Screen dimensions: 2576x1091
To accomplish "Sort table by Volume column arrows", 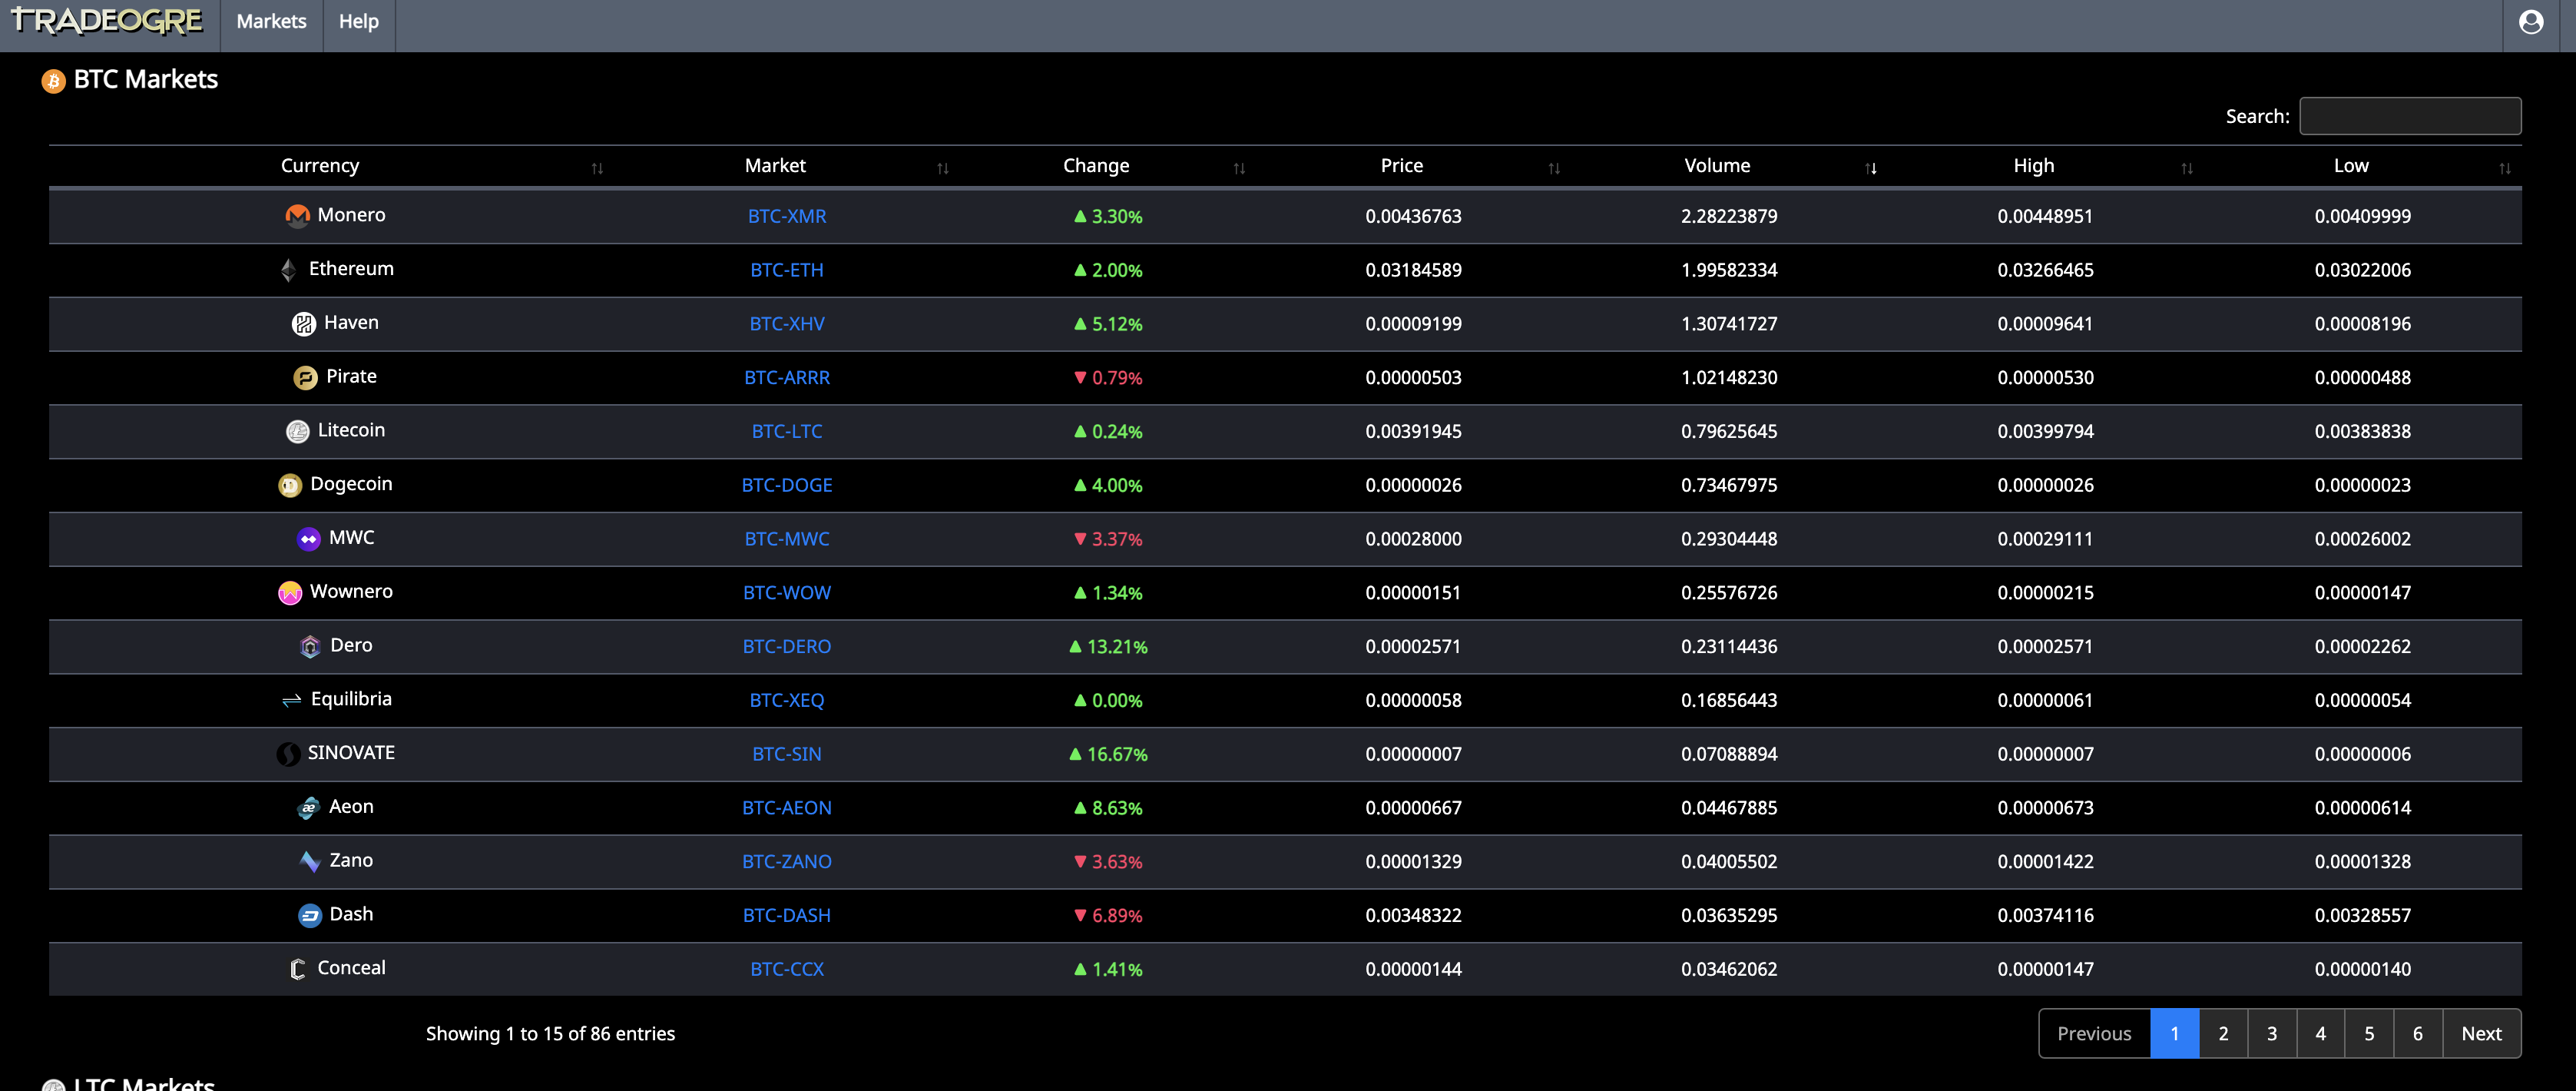I will tap(1871, 168).
